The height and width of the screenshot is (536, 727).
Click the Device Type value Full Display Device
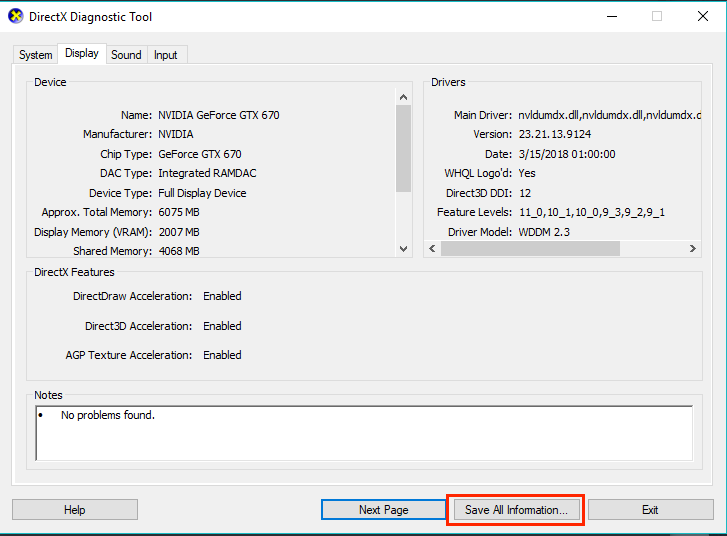pos(202,193)
